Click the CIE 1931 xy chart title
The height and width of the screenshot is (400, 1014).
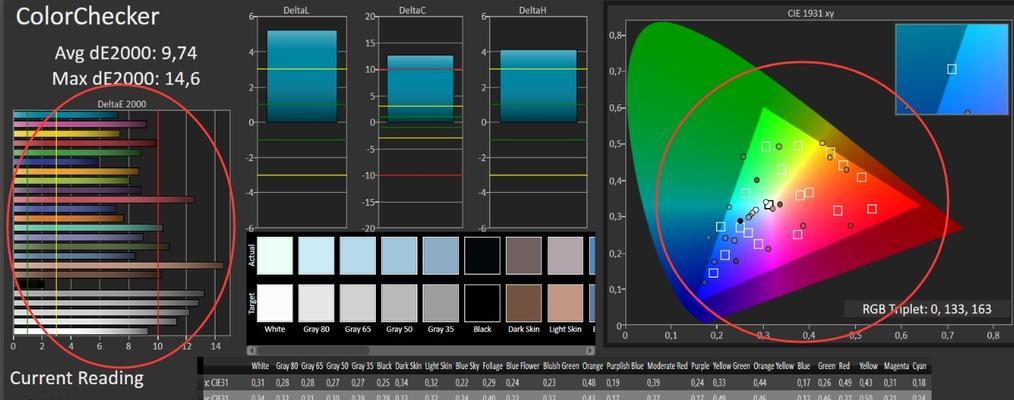point(809,12)
